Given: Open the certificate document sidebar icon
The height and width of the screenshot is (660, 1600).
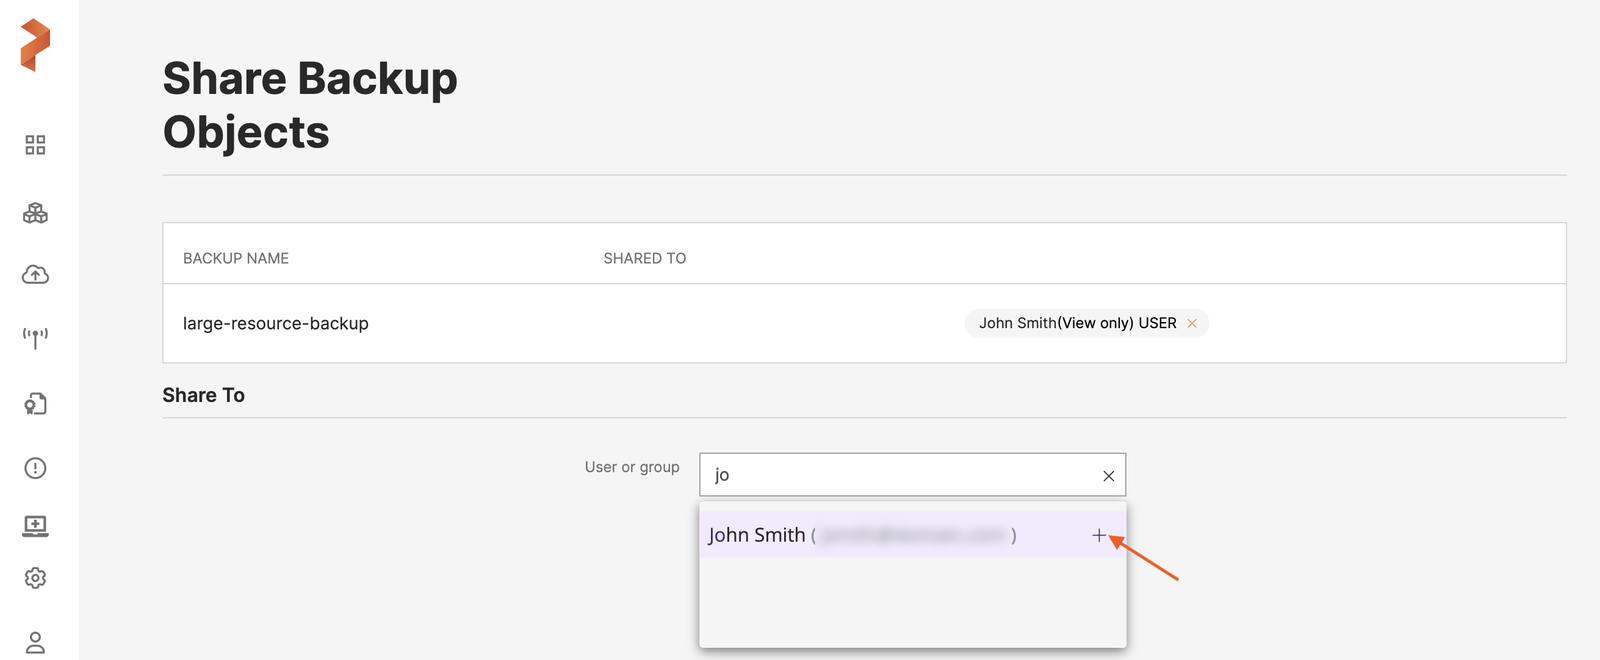Looking at the screenshot, I should pos(35,404).
